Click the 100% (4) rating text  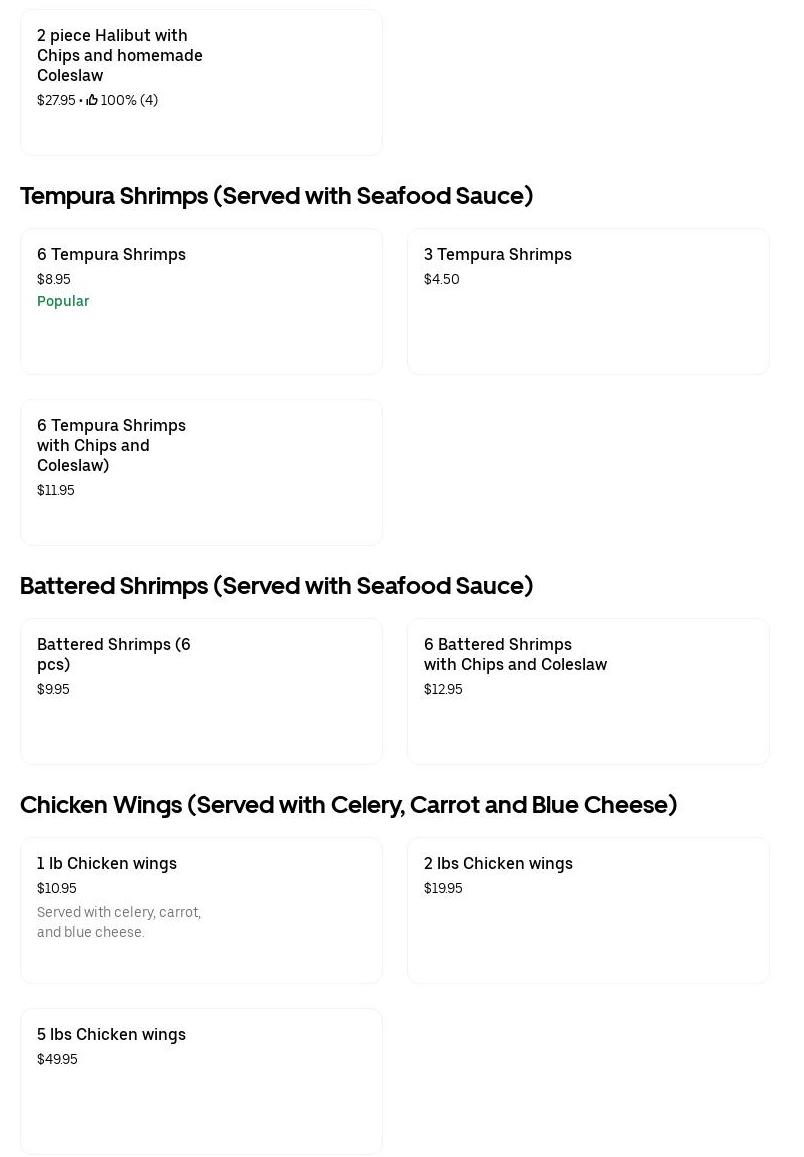(x=129, y=100)
